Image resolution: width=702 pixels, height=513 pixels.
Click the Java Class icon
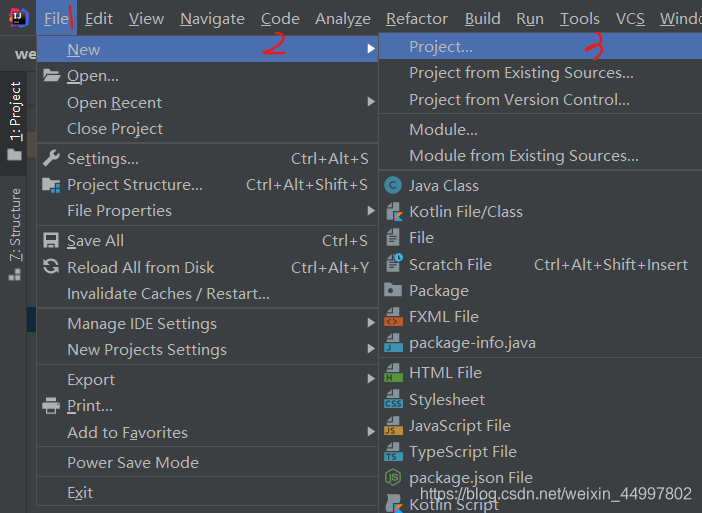pyautogui.click(x=393, y=185)
